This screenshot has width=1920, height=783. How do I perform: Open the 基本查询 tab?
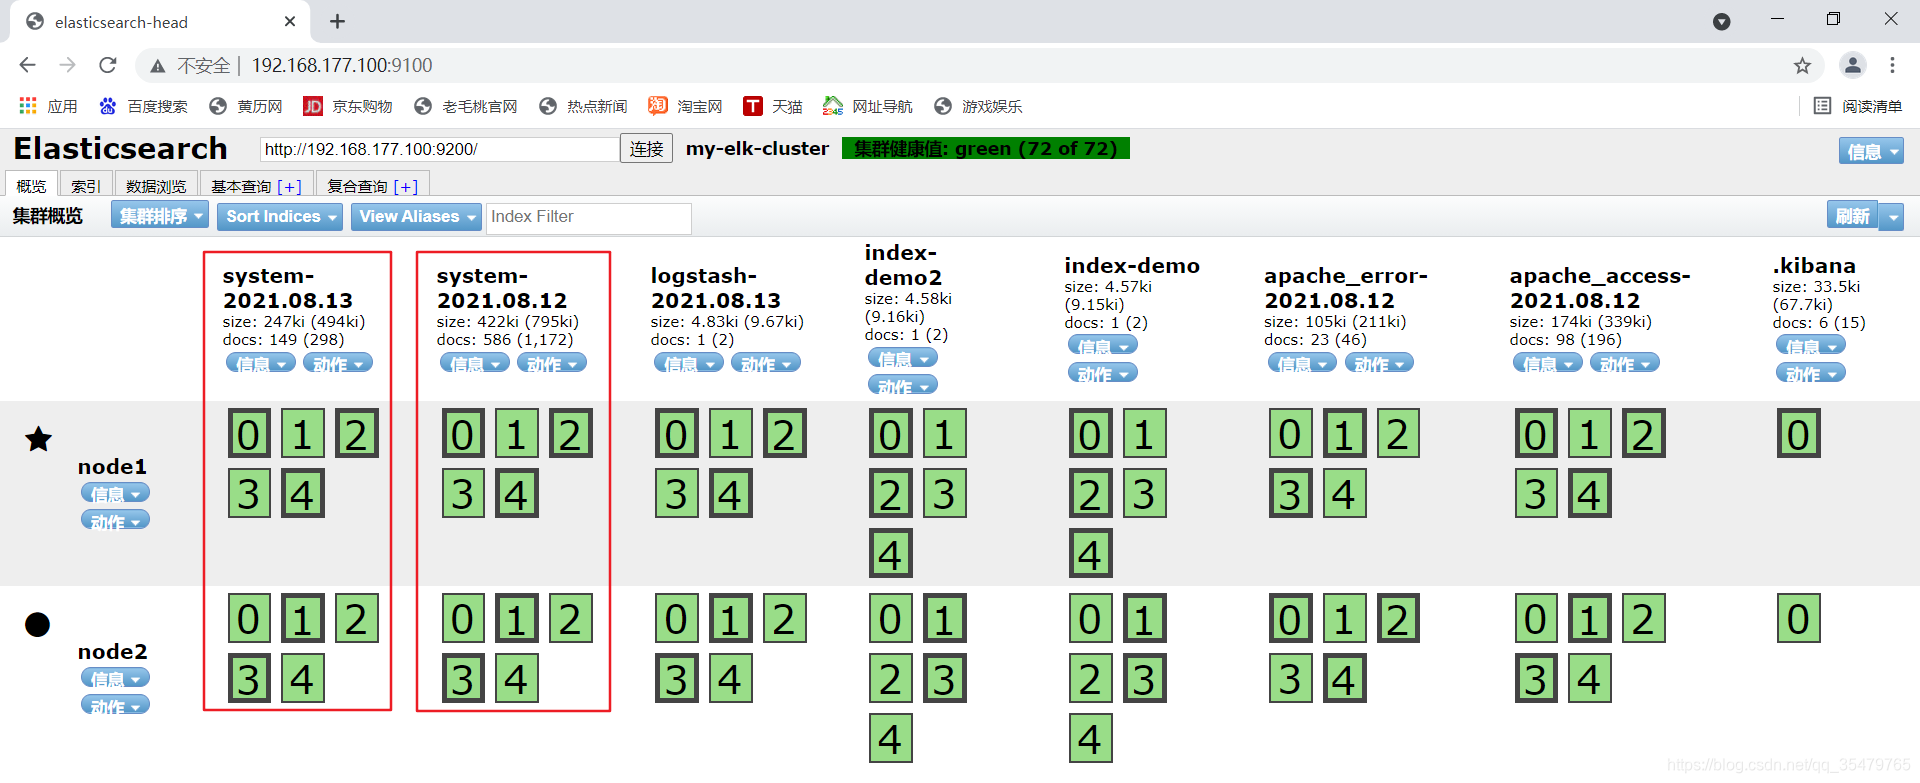tap(256, 185)
